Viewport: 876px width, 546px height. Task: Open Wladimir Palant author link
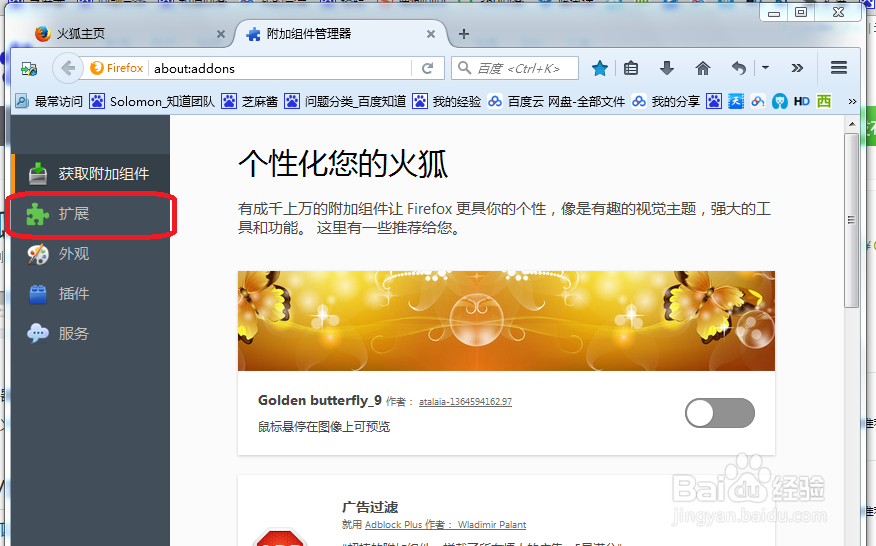492,524
